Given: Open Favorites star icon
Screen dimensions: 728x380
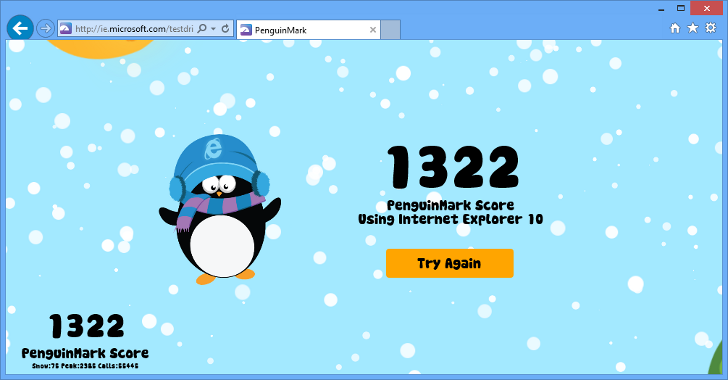Looking at the screenshot, I should (693, 28).
